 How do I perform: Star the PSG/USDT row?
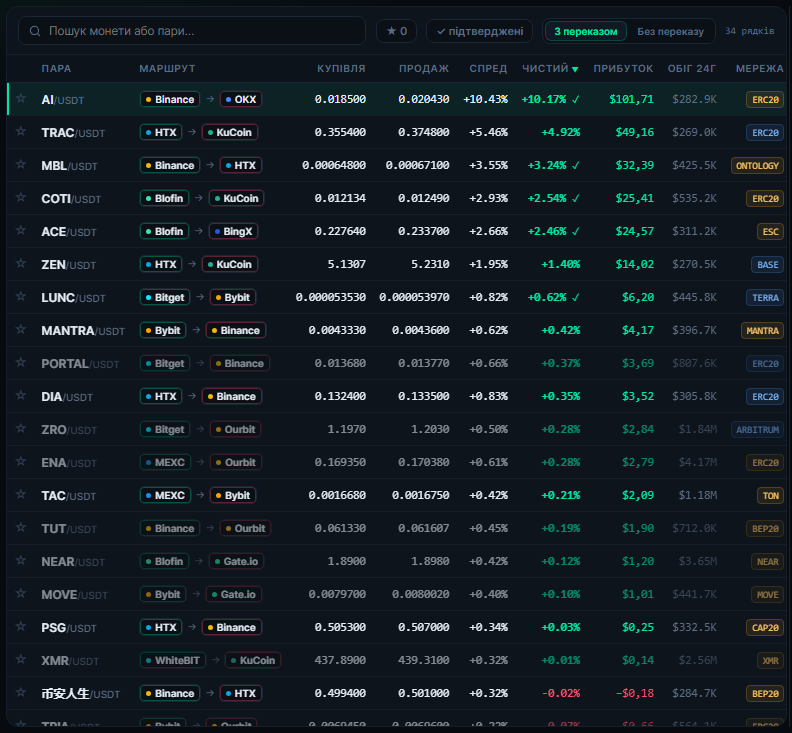click(x=21, y=627)
